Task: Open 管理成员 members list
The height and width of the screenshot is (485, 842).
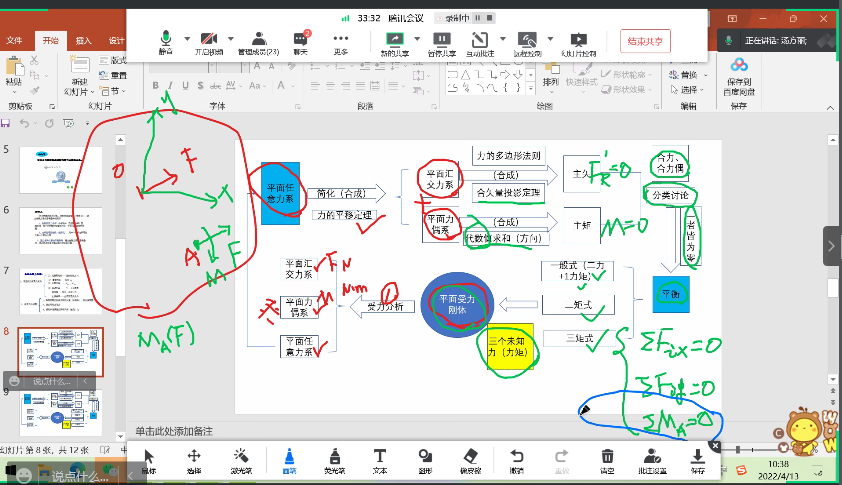Action: pyautogui.click(x=258, y=41)
